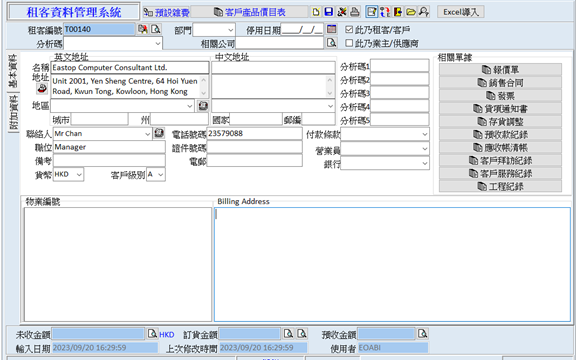Click the delete record icon
The width and height of the screenshot is (576, 360).
coord(342,12)
